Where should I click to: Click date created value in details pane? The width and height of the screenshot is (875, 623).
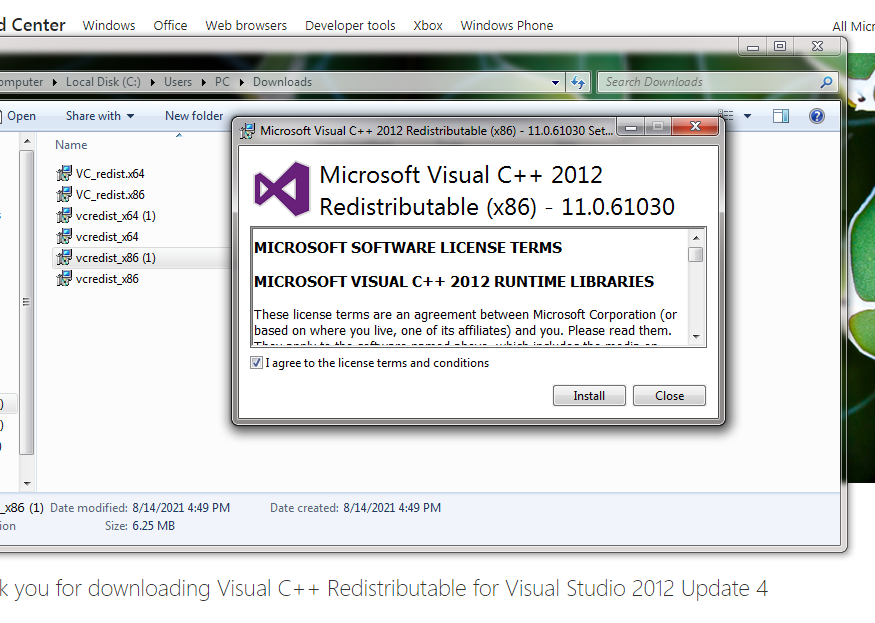392,508
